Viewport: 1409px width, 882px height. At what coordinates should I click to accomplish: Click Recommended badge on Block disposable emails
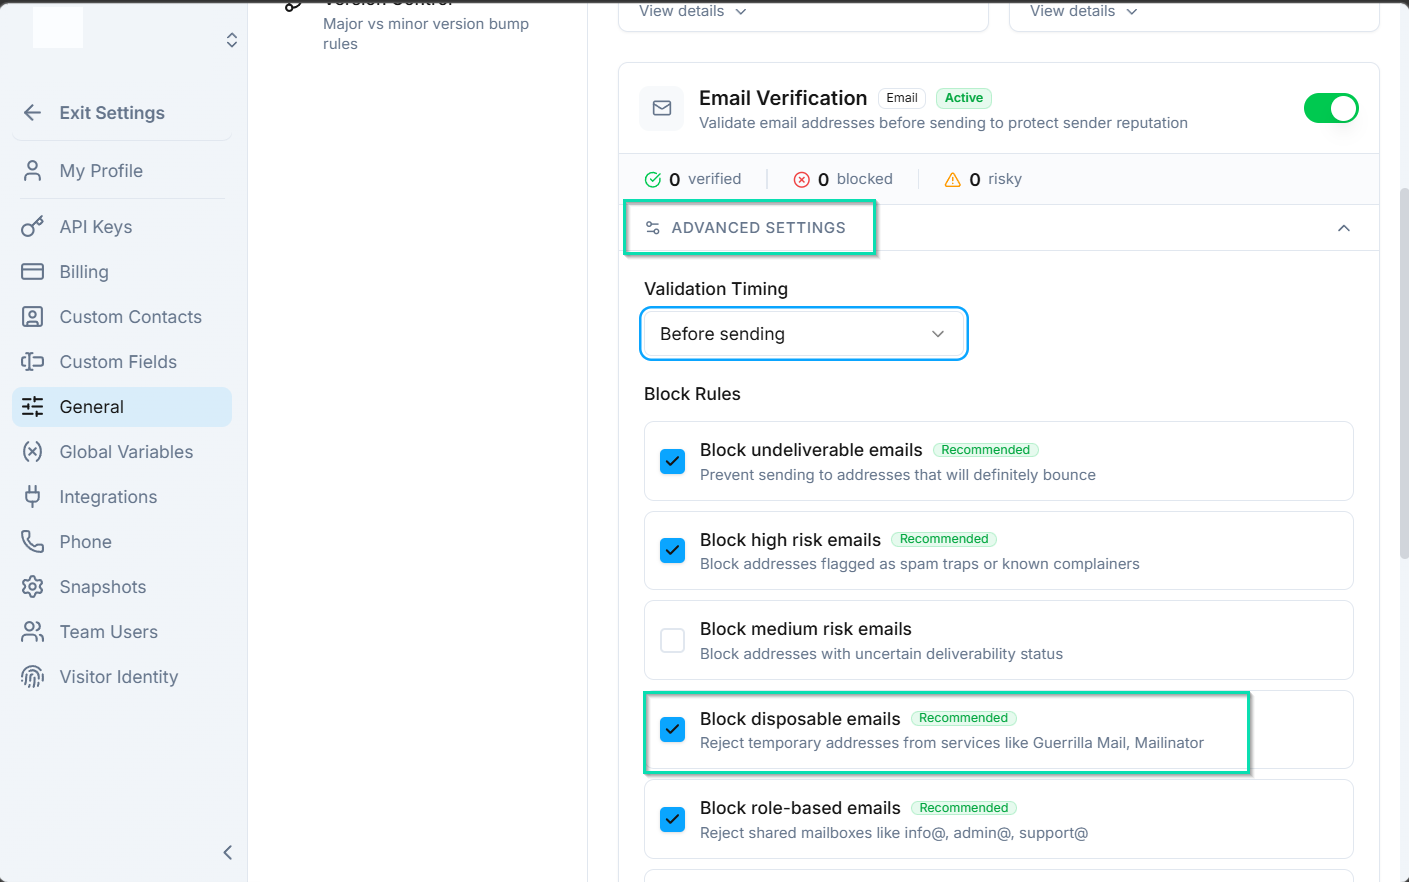coord(964,718)
